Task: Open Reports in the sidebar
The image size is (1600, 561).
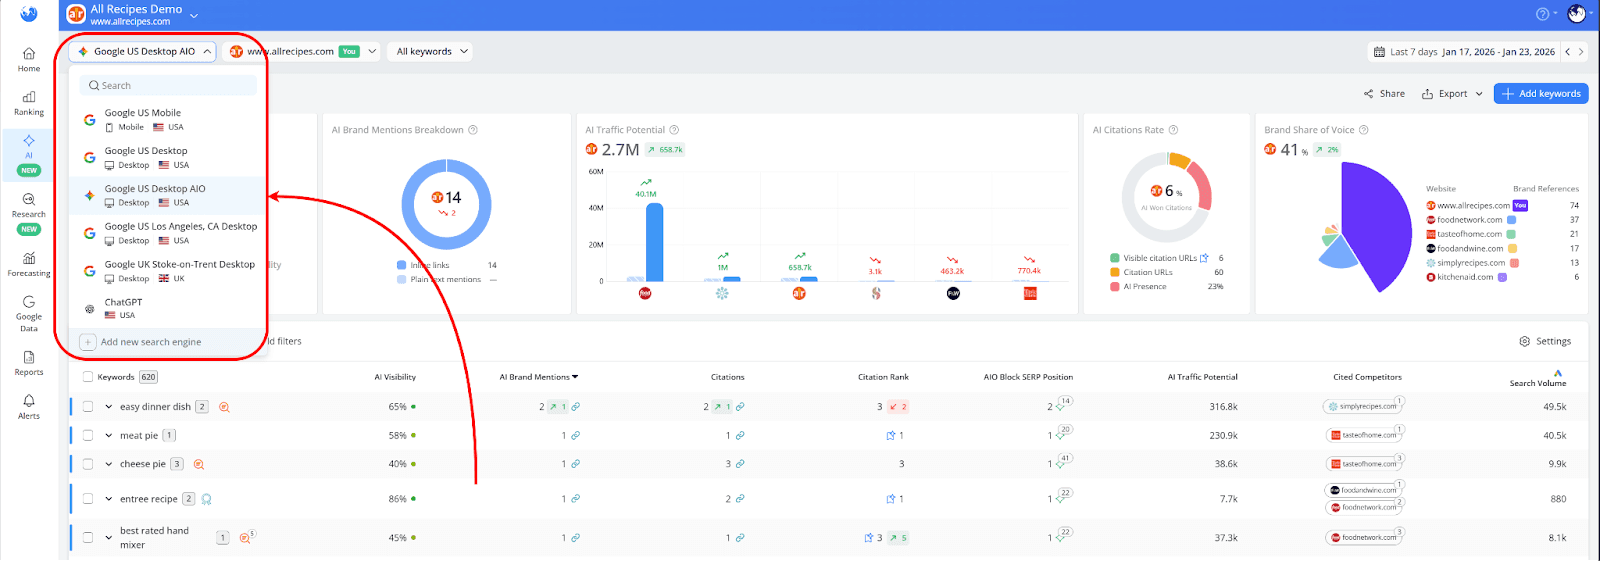Action: click(29, 363)
